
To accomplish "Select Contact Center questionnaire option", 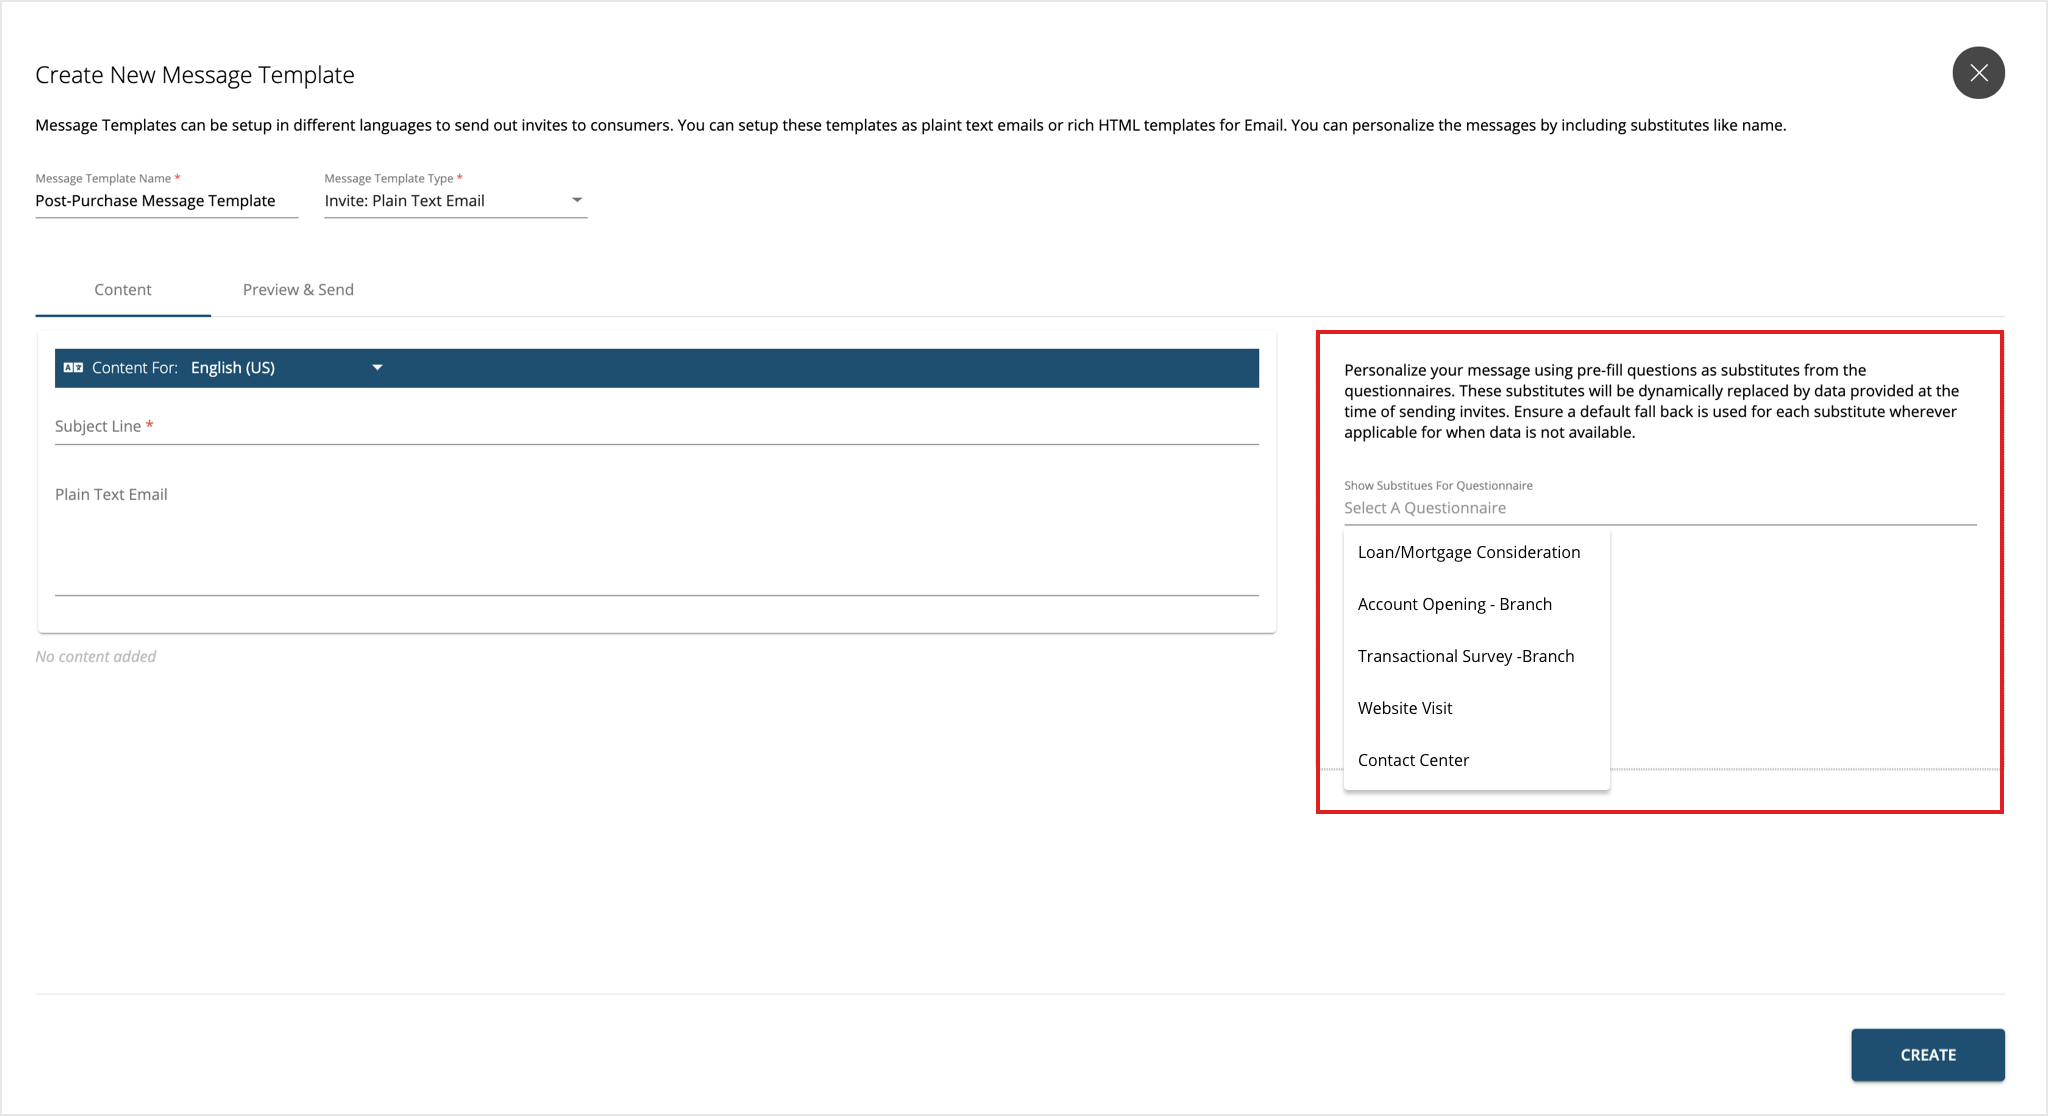I will coord(1413,759).
